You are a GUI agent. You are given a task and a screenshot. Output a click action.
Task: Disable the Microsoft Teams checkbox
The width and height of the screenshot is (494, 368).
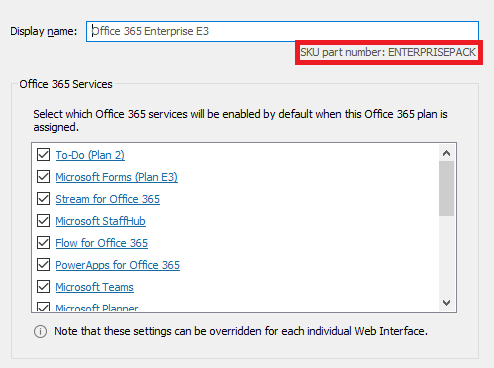(43, 287)
